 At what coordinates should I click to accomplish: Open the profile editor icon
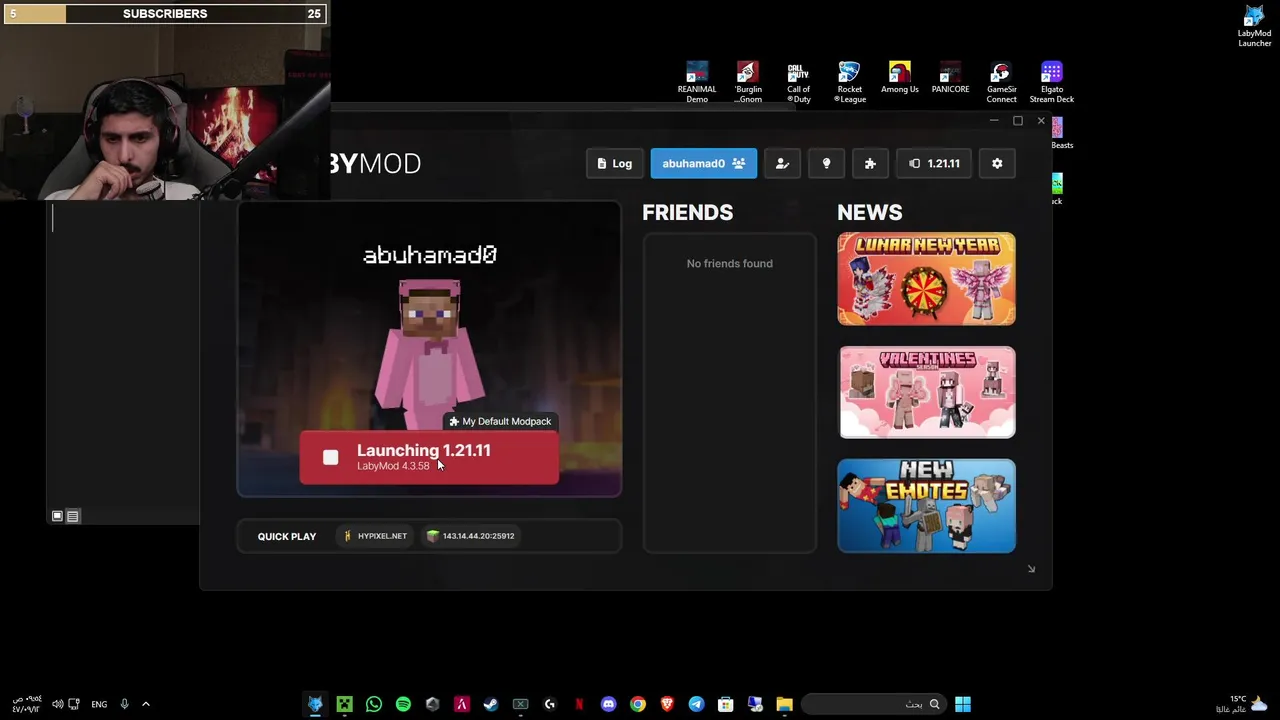(782, 163)
